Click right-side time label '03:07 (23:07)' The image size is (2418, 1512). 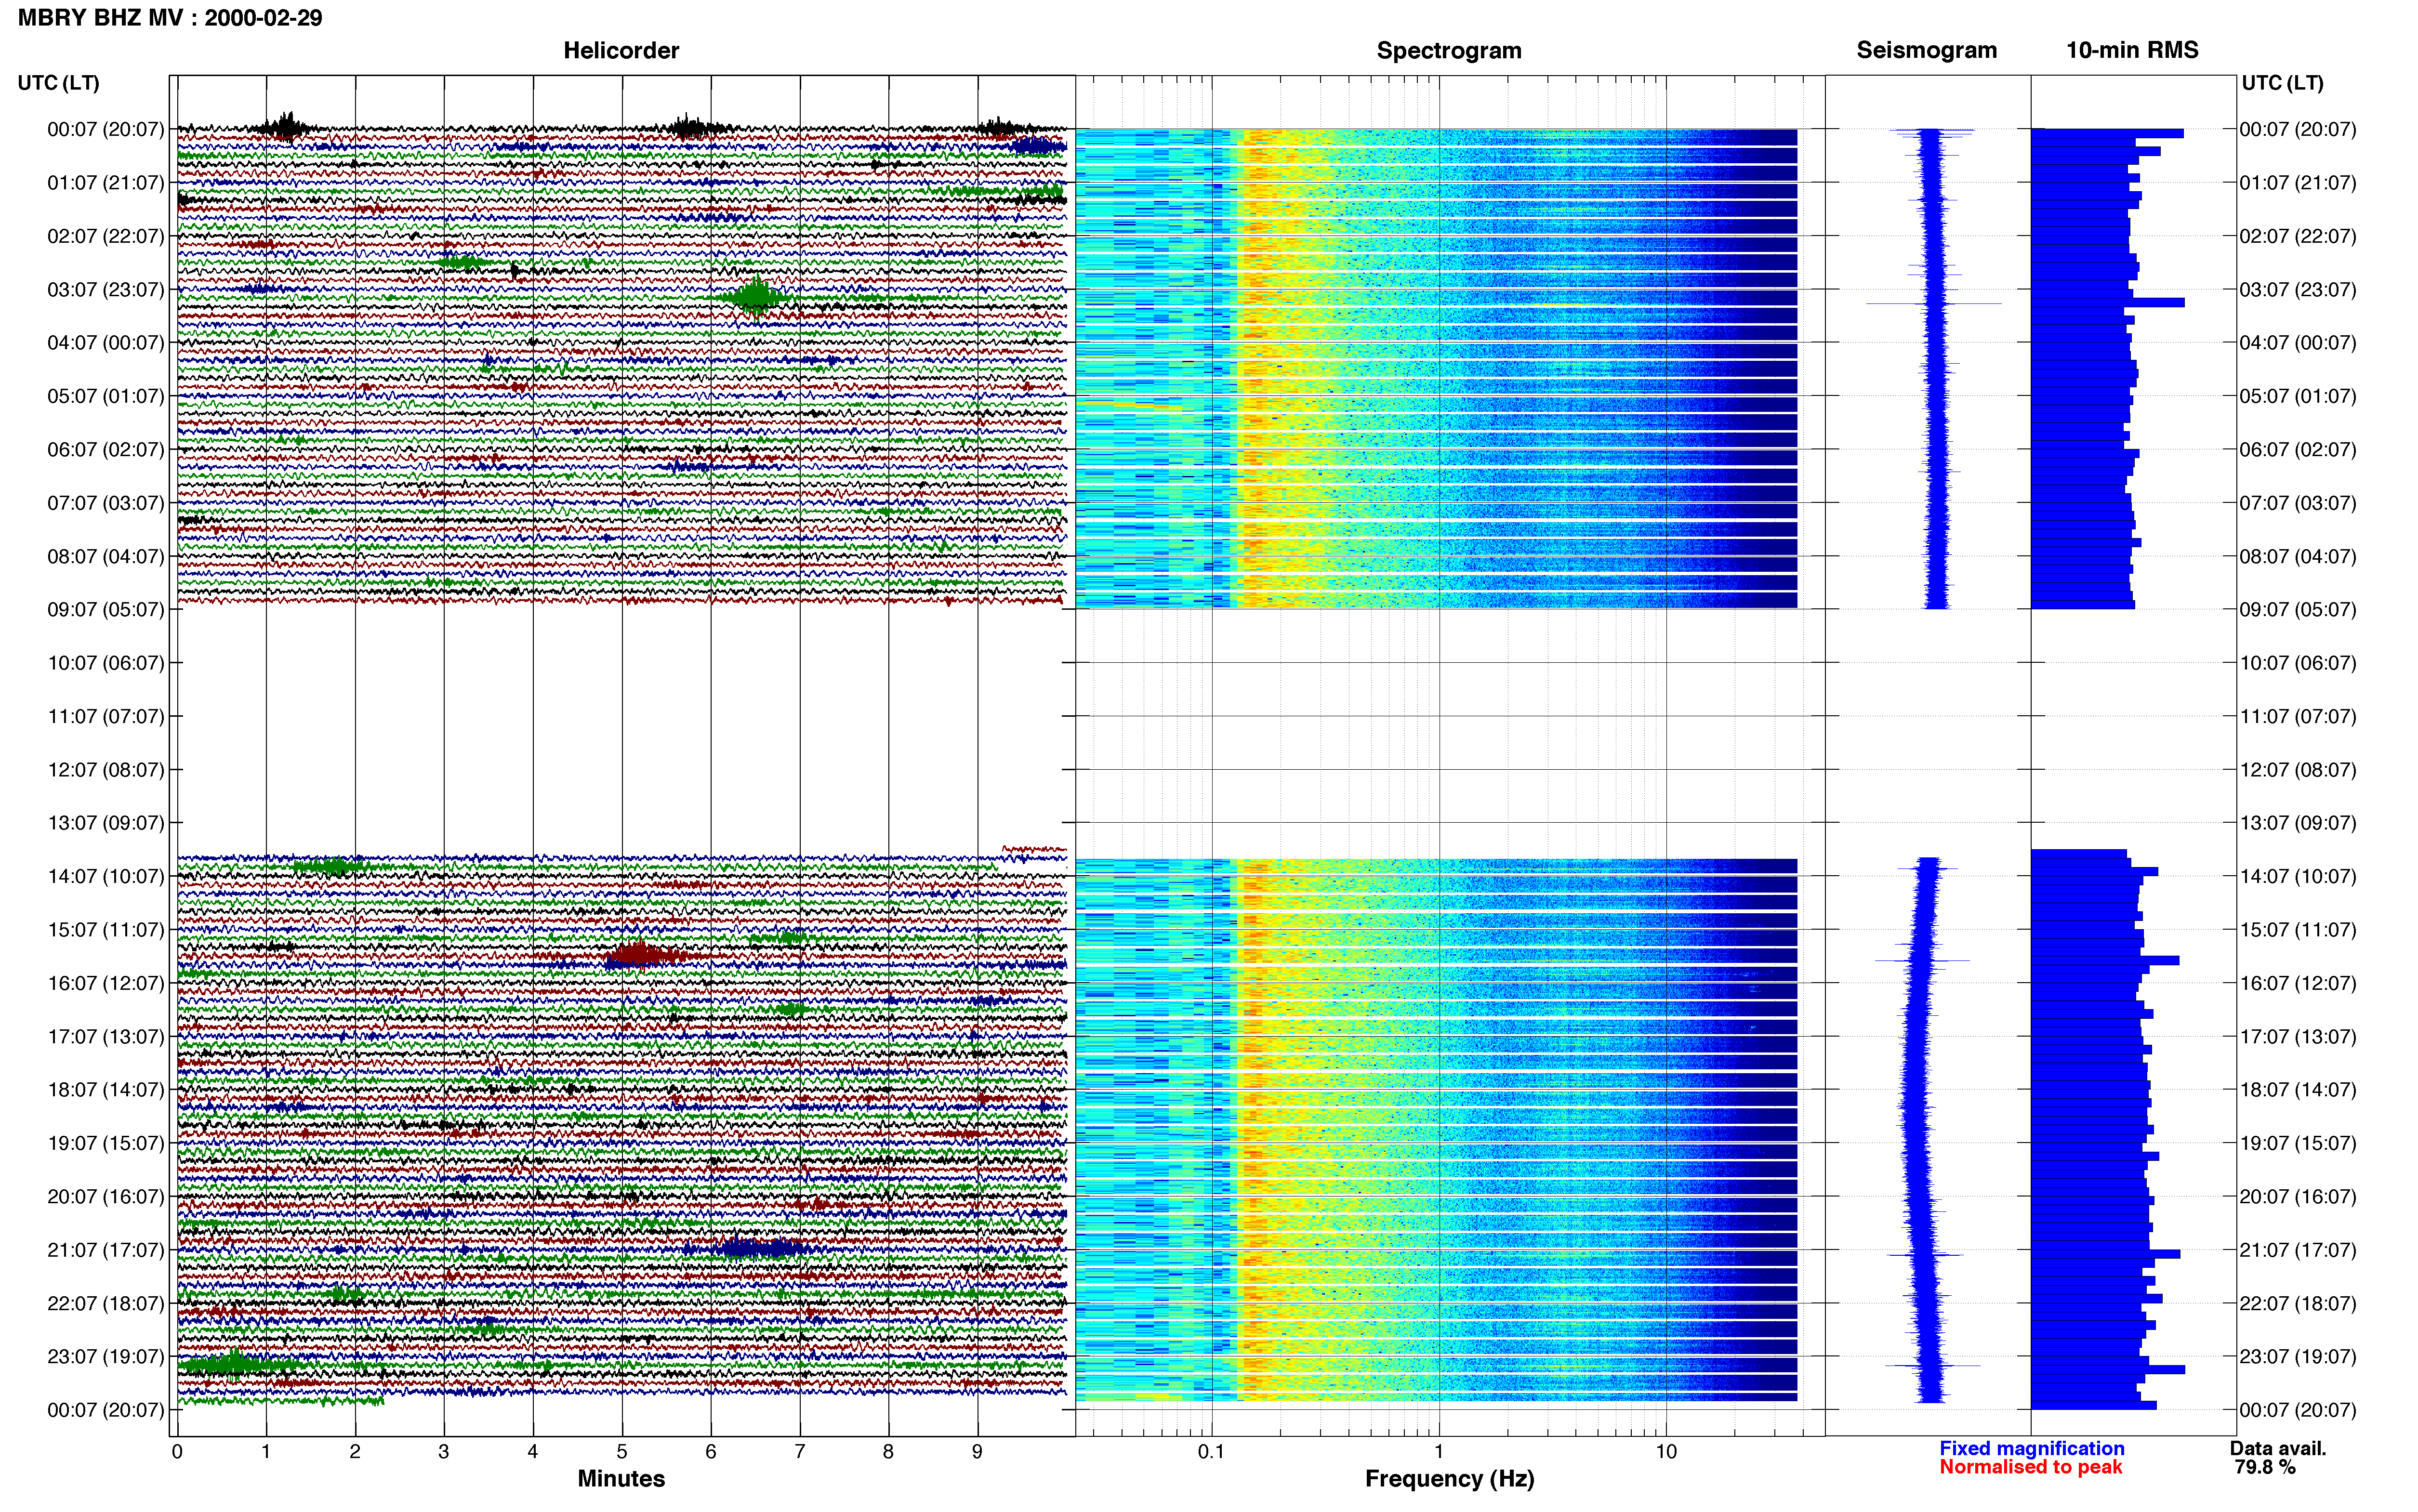pos(2298,289)
